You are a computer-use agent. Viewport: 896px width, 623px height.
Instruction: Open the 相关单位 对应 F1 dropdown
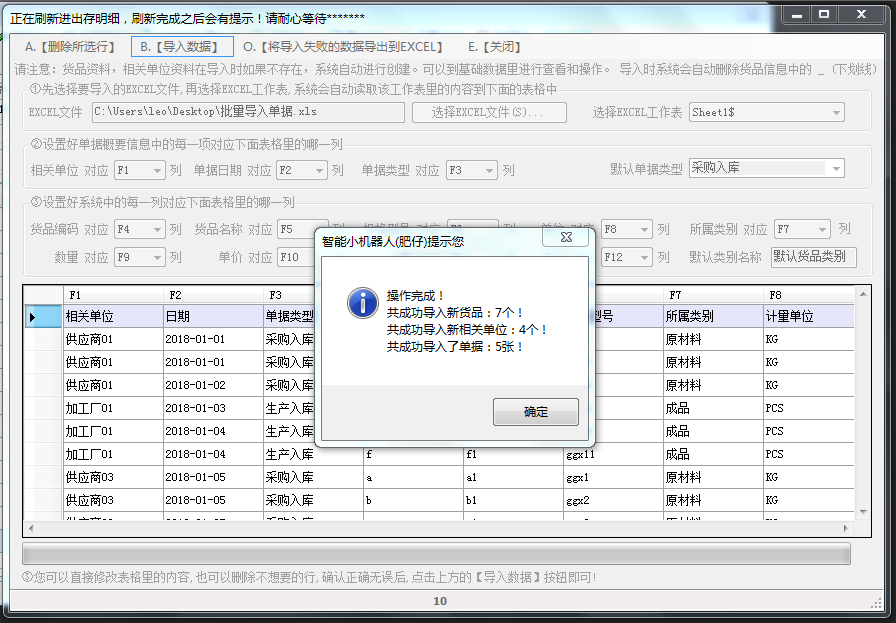point(155,170)
